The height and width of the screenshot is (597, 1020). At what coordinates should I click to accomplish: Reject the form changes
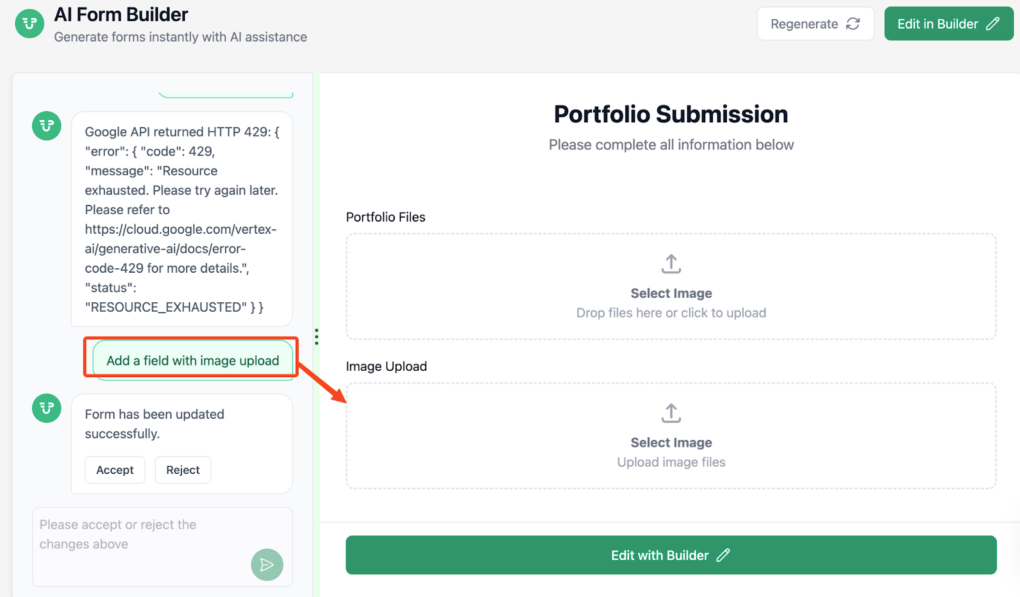click(183, 470)
